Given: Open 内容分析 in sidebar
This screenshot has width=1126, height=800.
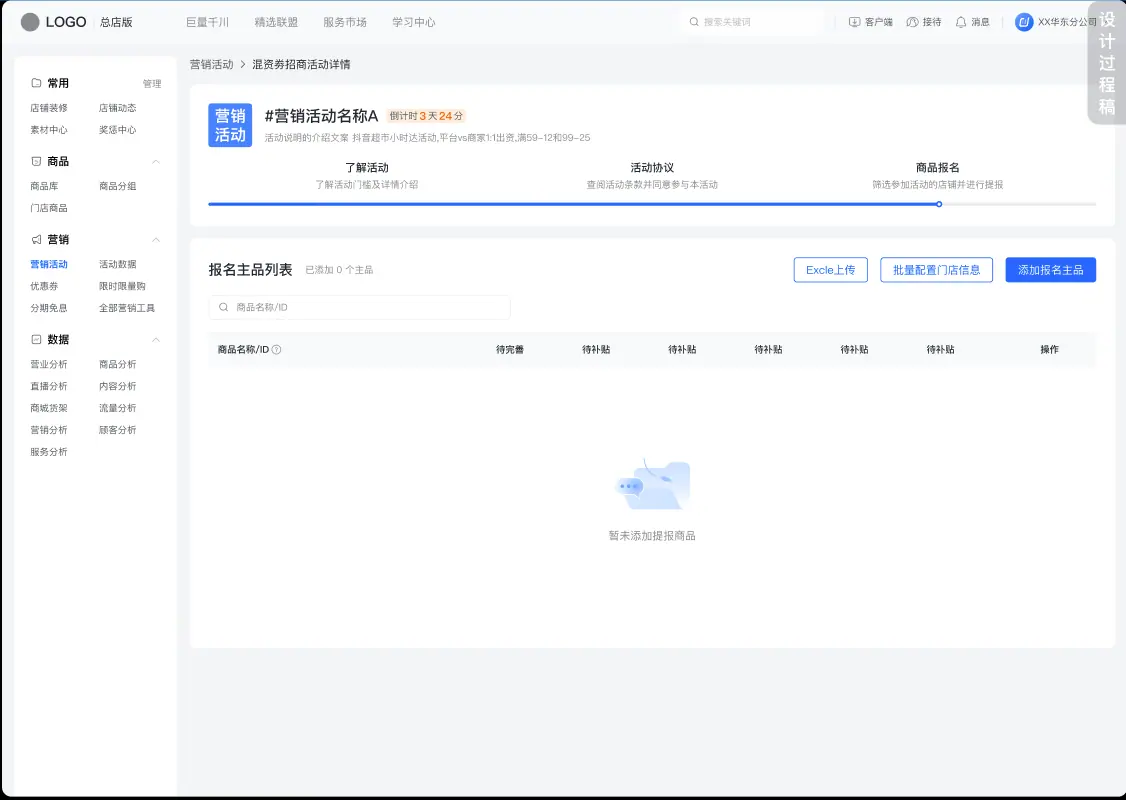Looking at the screenshot, I should point(118,386).
